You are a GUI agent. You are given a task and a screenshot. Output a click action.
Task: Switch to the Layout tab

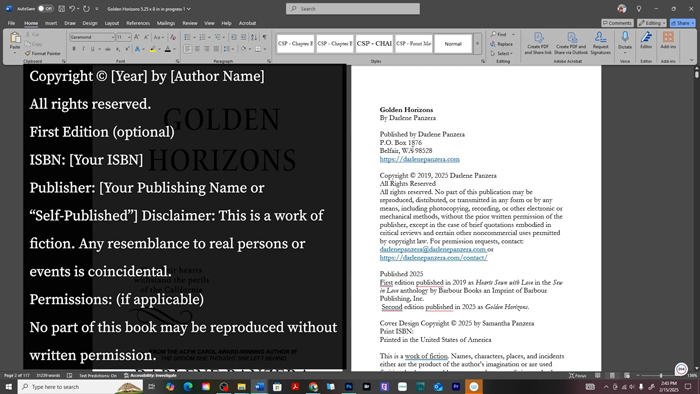[x=112, y=23]
